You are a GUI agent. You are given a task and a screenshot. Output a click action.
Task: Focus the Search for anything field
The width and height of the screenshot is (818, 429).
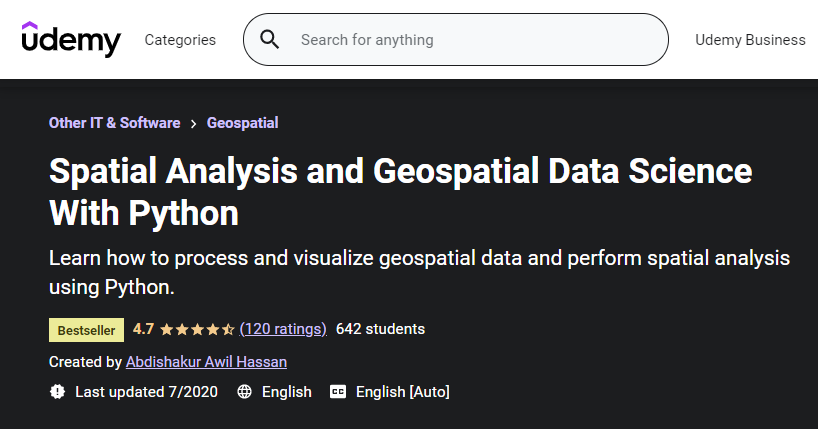[x=455, y=40]
